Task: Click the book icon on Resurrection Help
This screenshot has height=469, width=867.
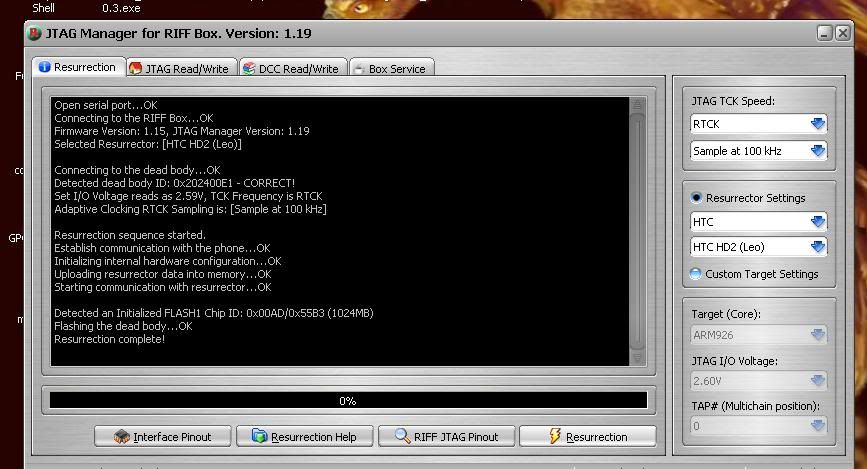Action: (x=259, y=436)
